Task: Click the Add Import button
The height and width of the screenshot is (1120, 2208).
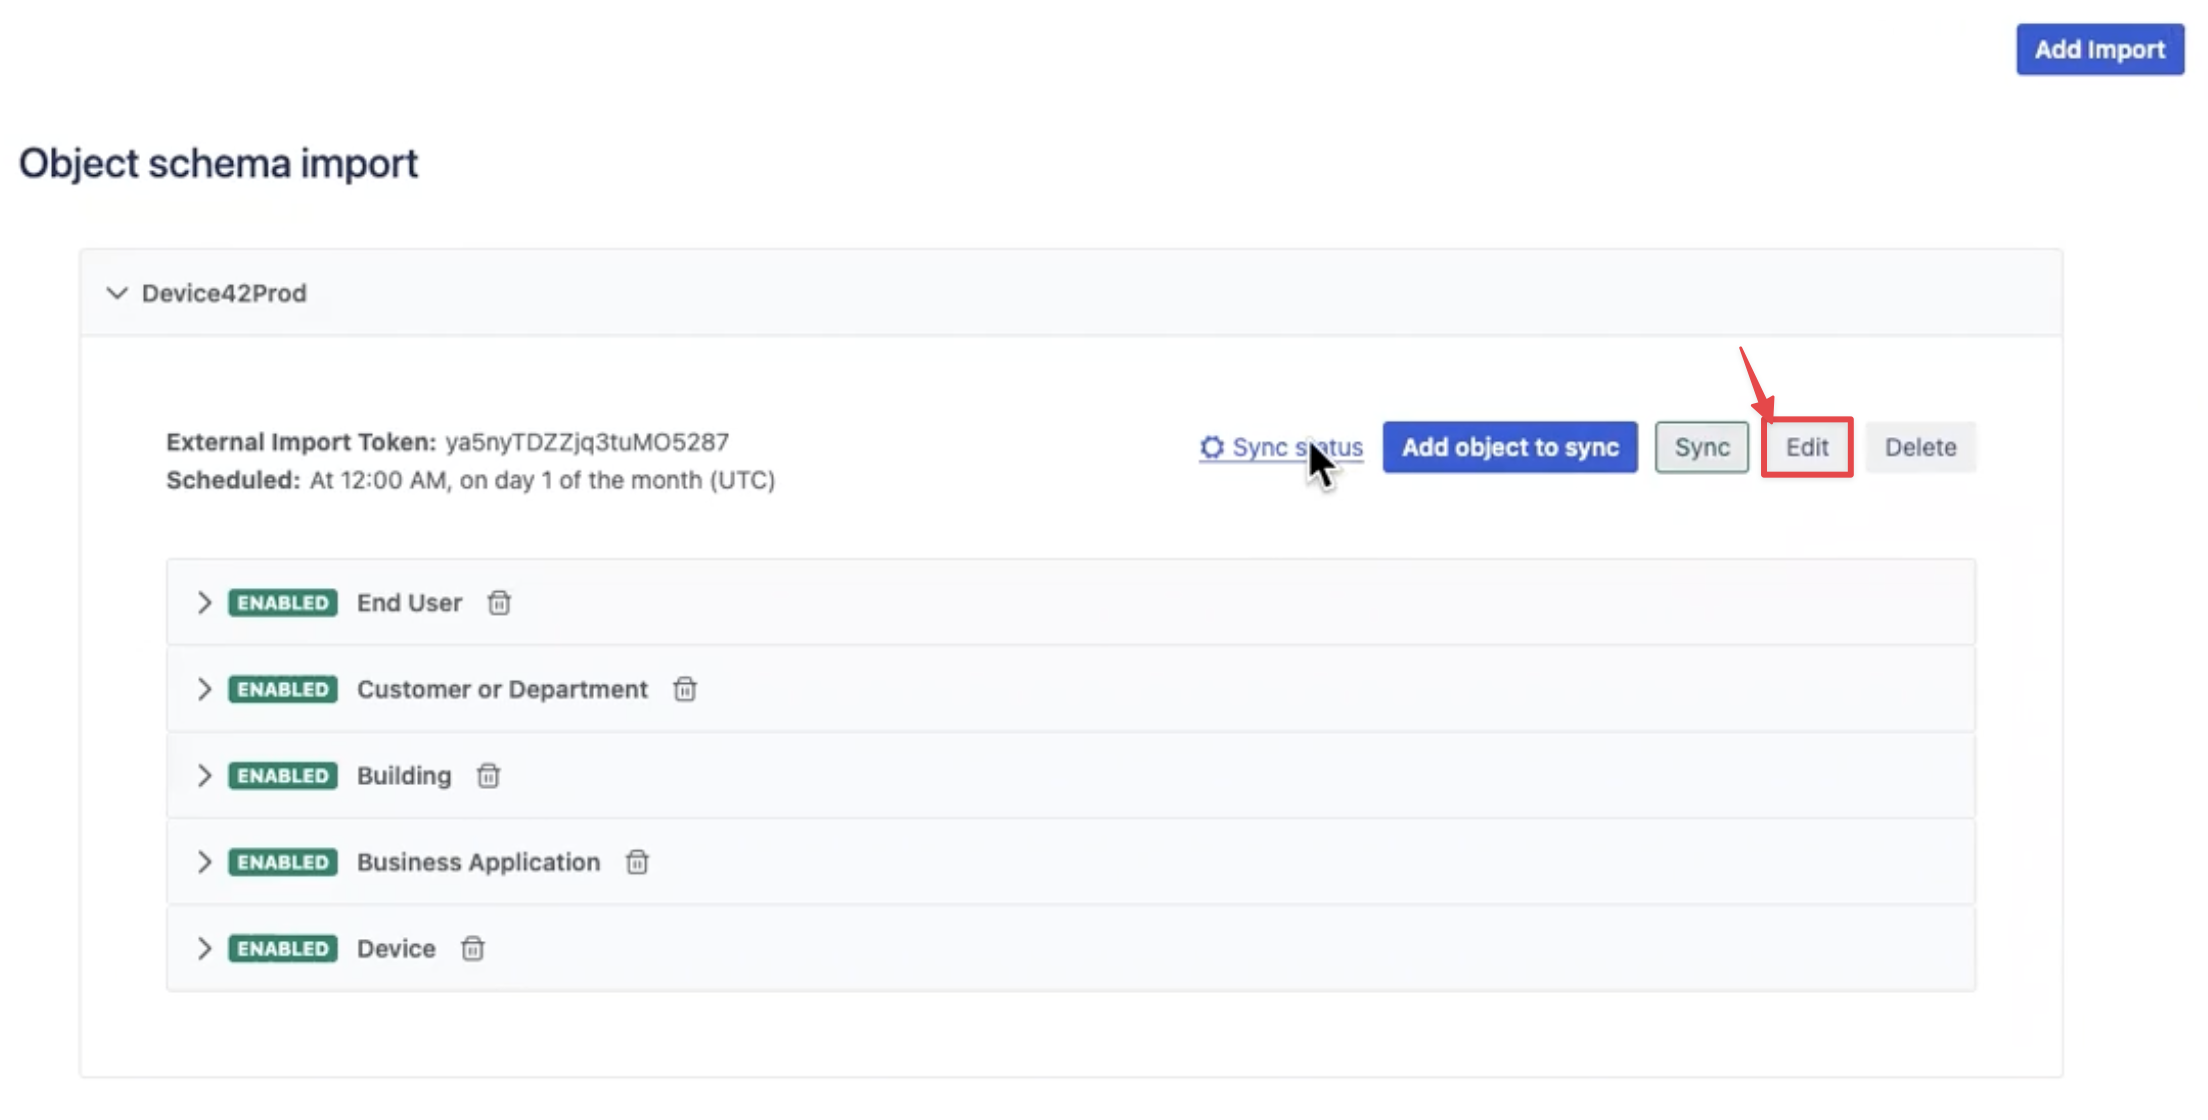Action: 2099,49
